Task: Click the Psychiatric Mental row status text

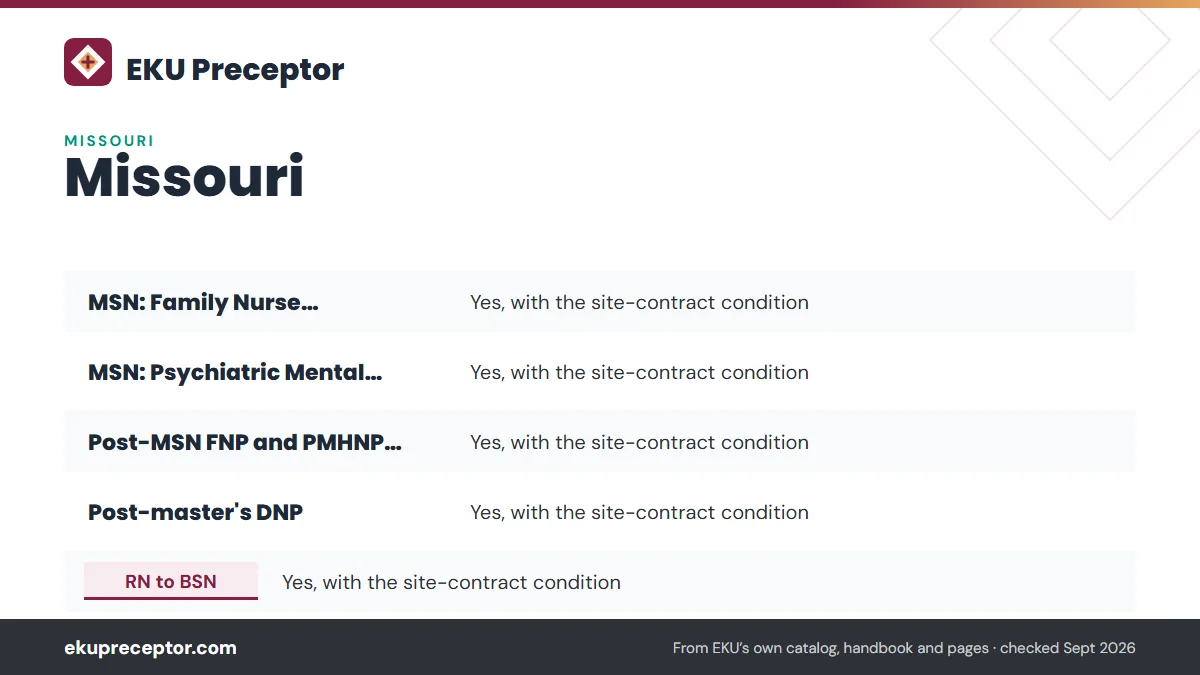Action: (x=639, y=372)
